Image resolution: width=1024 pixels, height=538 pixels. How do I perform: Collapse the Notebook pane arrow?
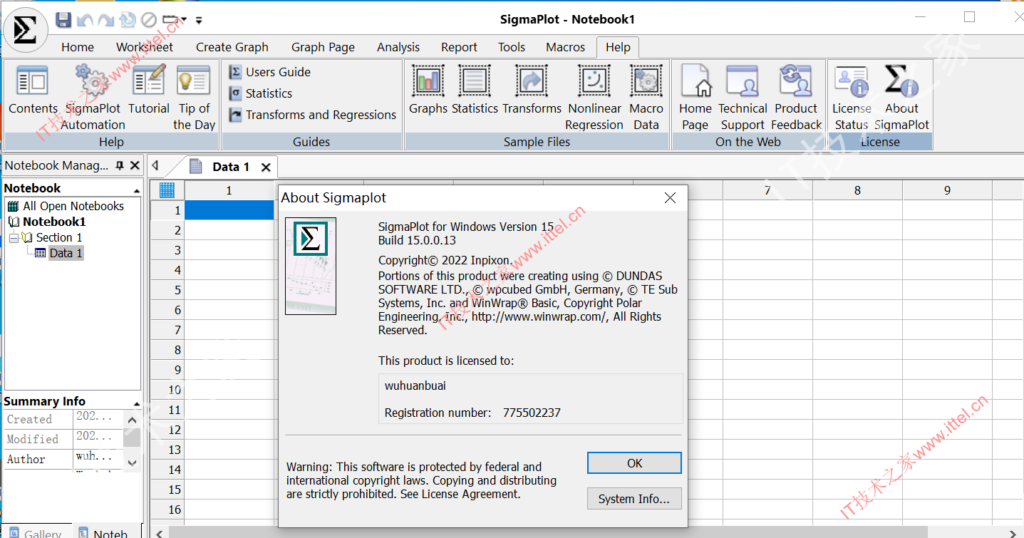(136, 189)
